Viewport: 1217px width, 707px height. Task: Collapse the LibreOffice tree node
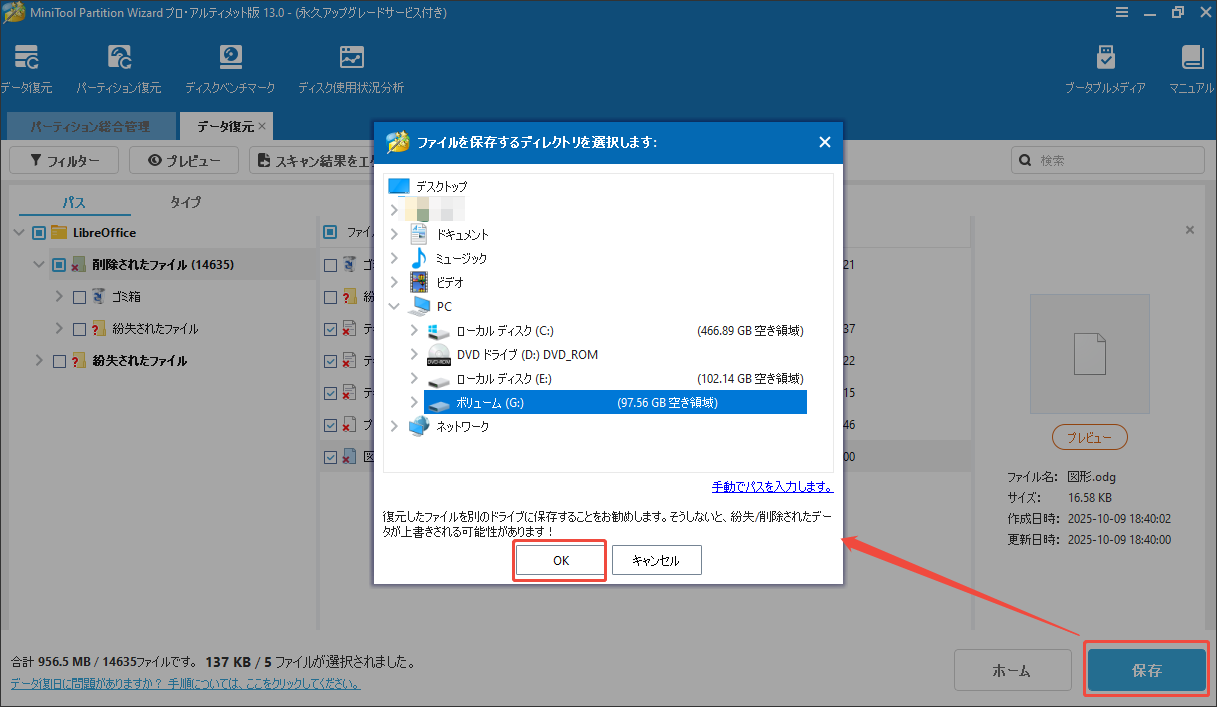point(19,232)
